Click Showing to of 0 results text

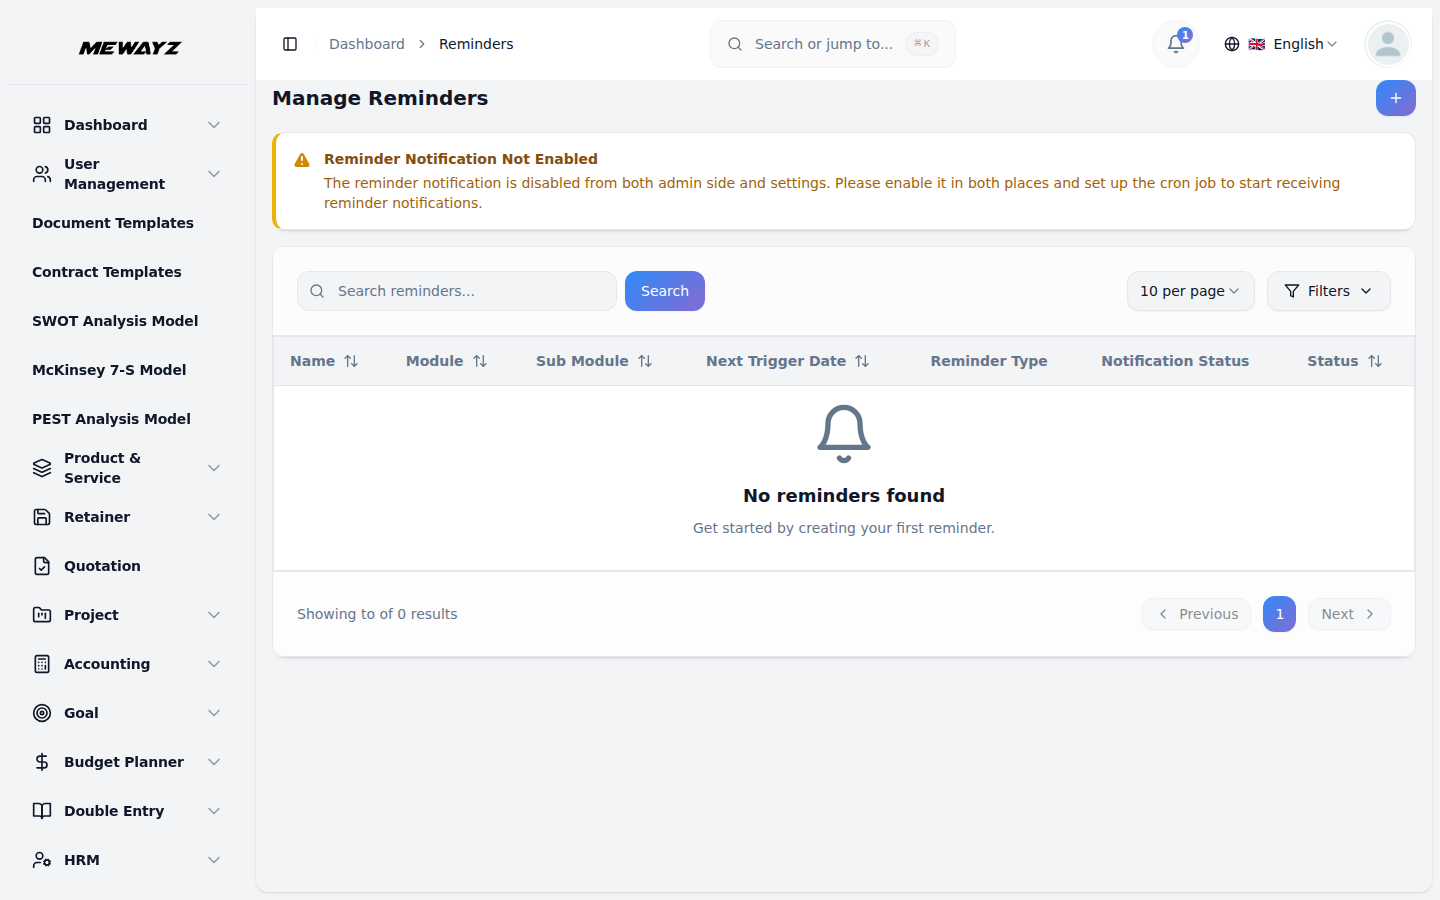377,614
